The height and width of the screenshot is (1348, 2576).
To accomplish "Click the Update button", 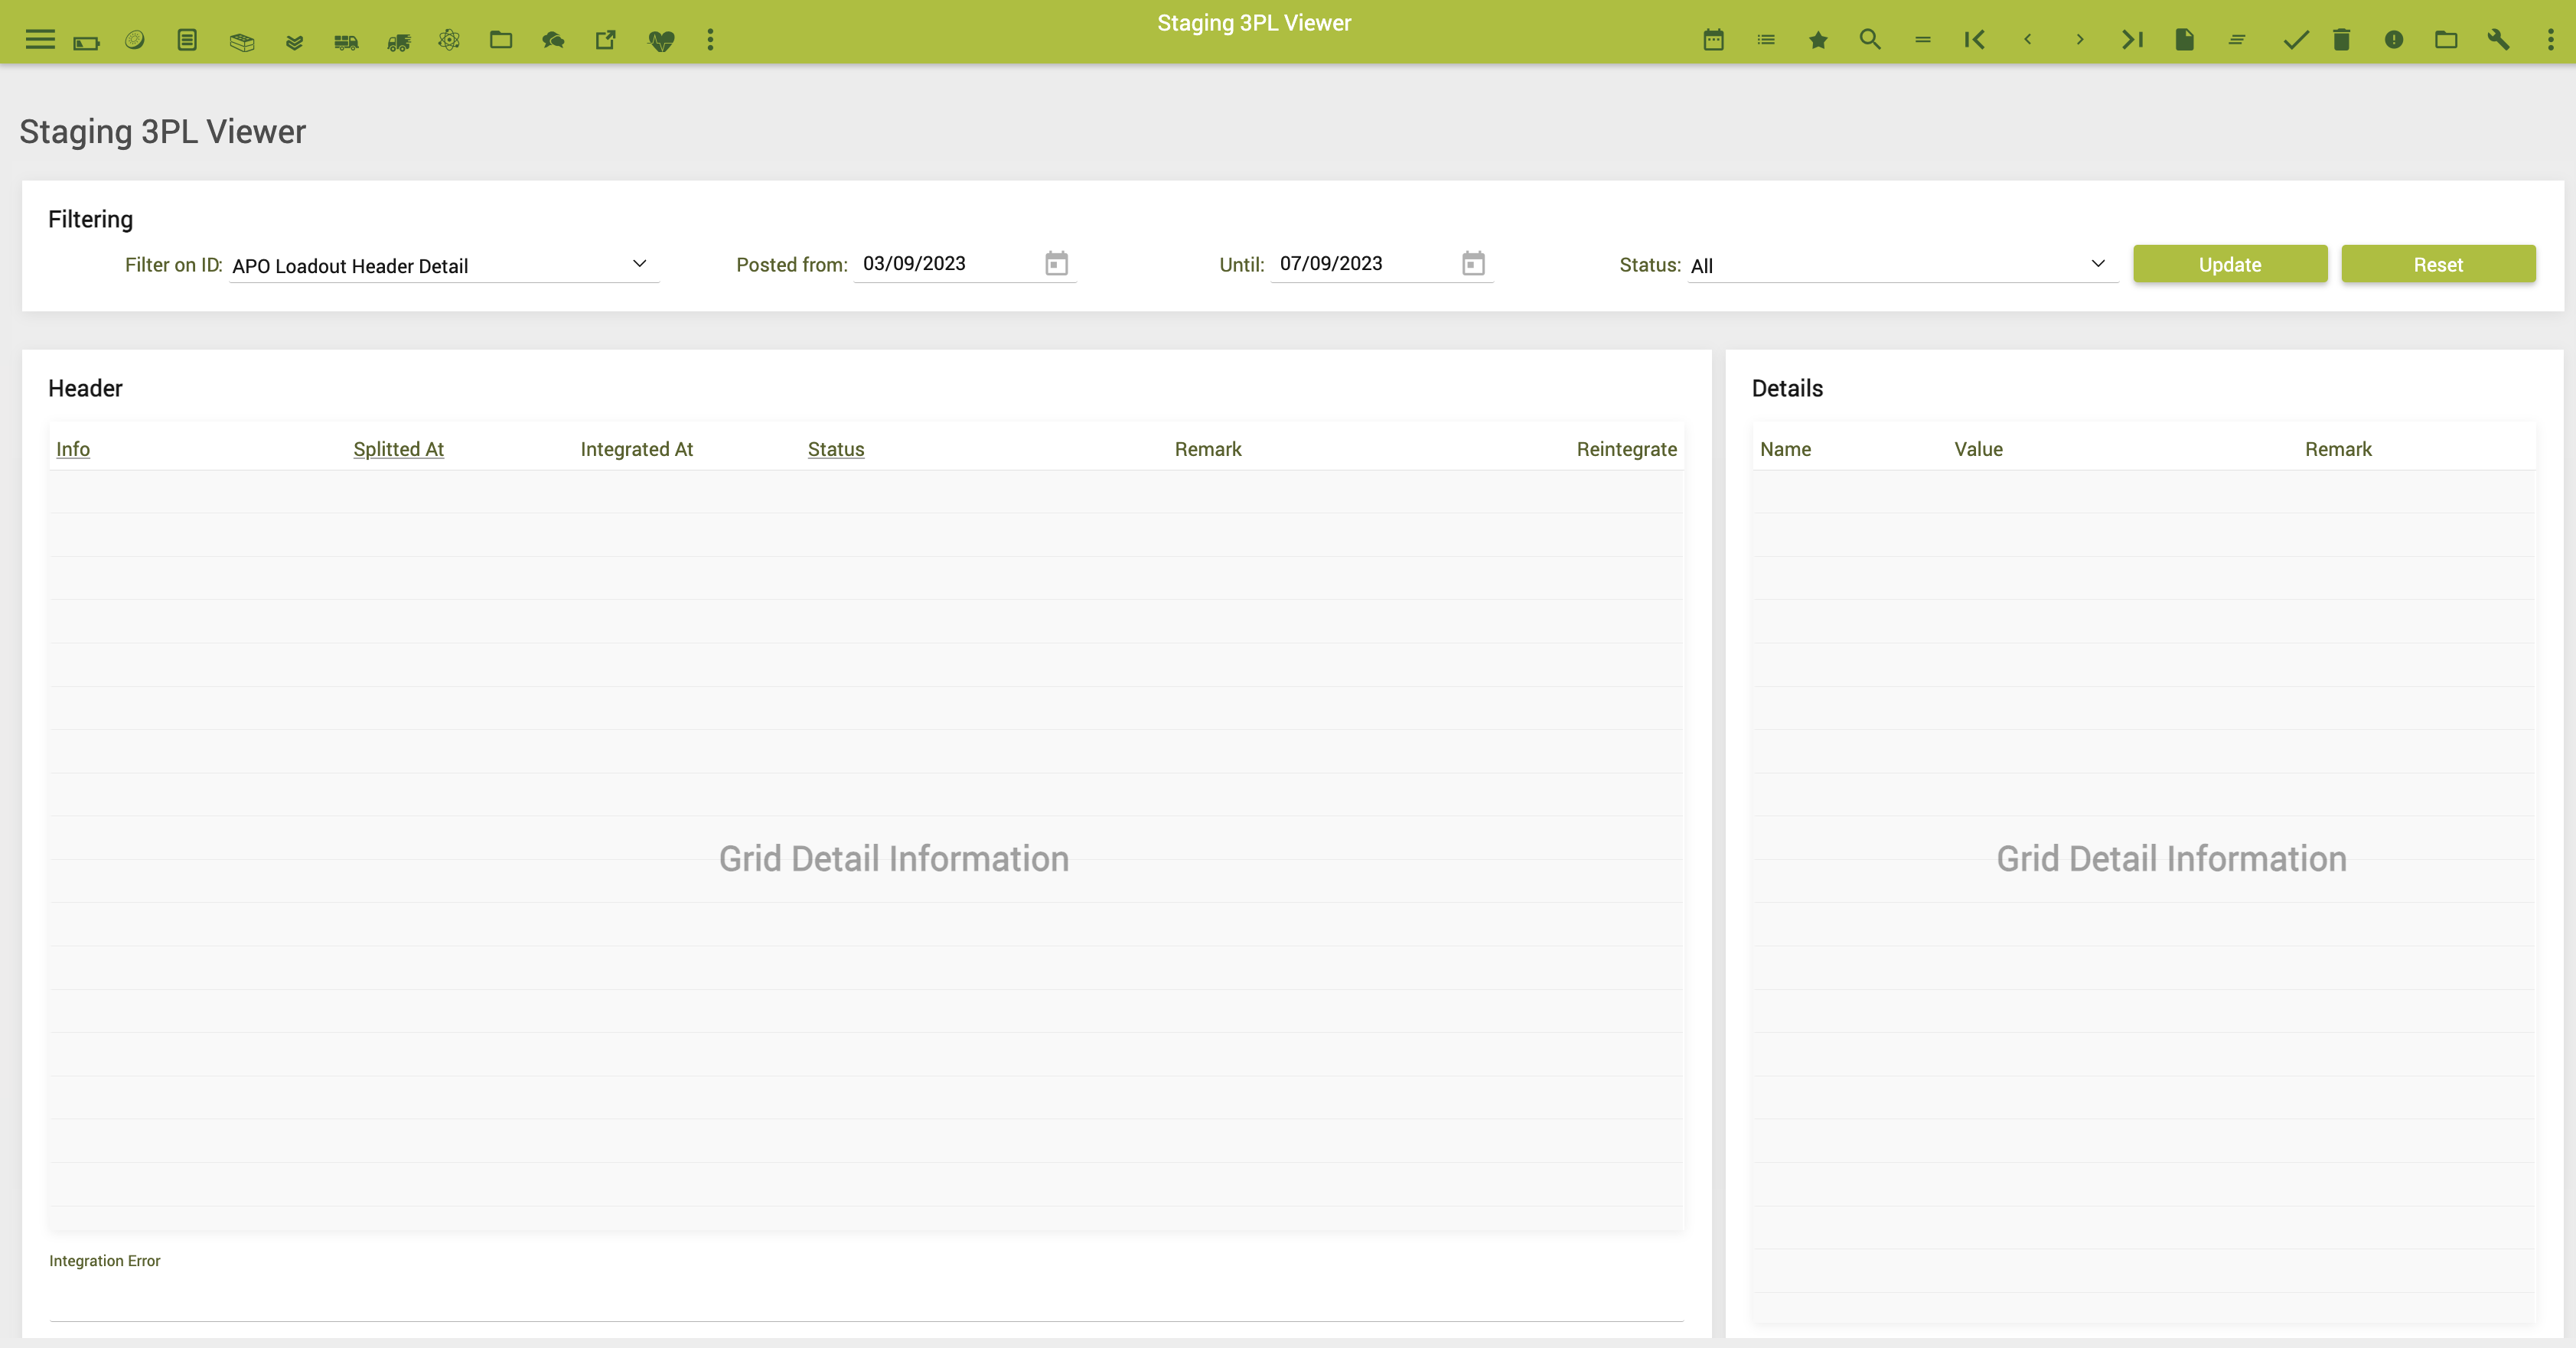I will pos(2230,265).
